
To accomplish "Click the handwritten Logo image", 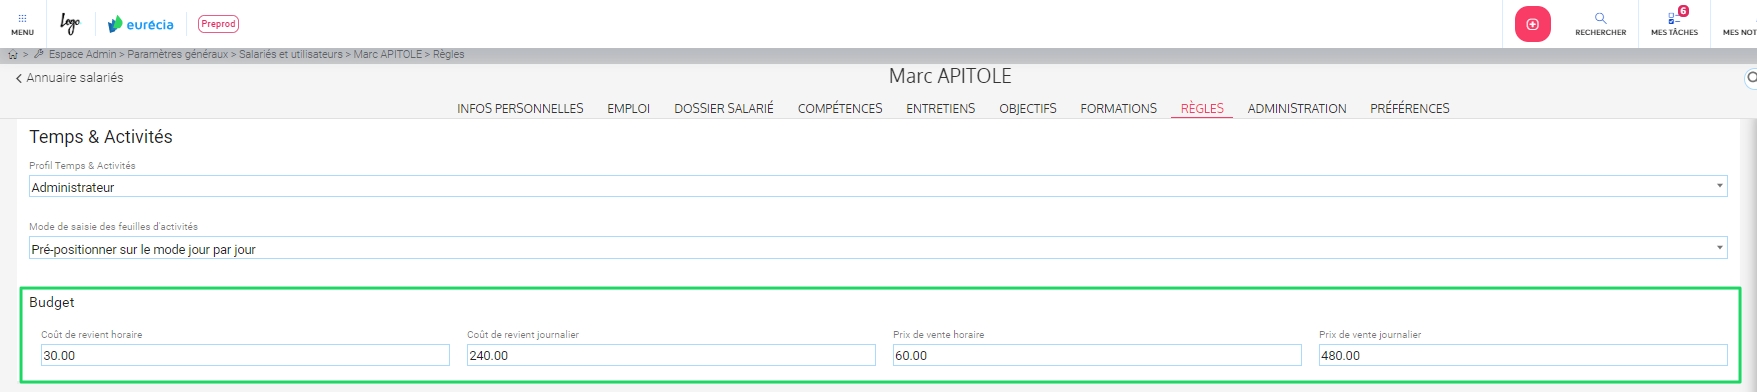I will coord(69,23).
